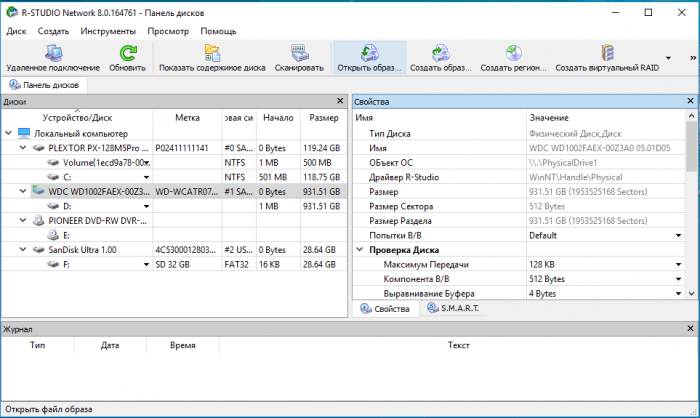Click the Обновить refresh icon
Image resolution: width=700 pixels, height=418 pixels.
point(127,53)
